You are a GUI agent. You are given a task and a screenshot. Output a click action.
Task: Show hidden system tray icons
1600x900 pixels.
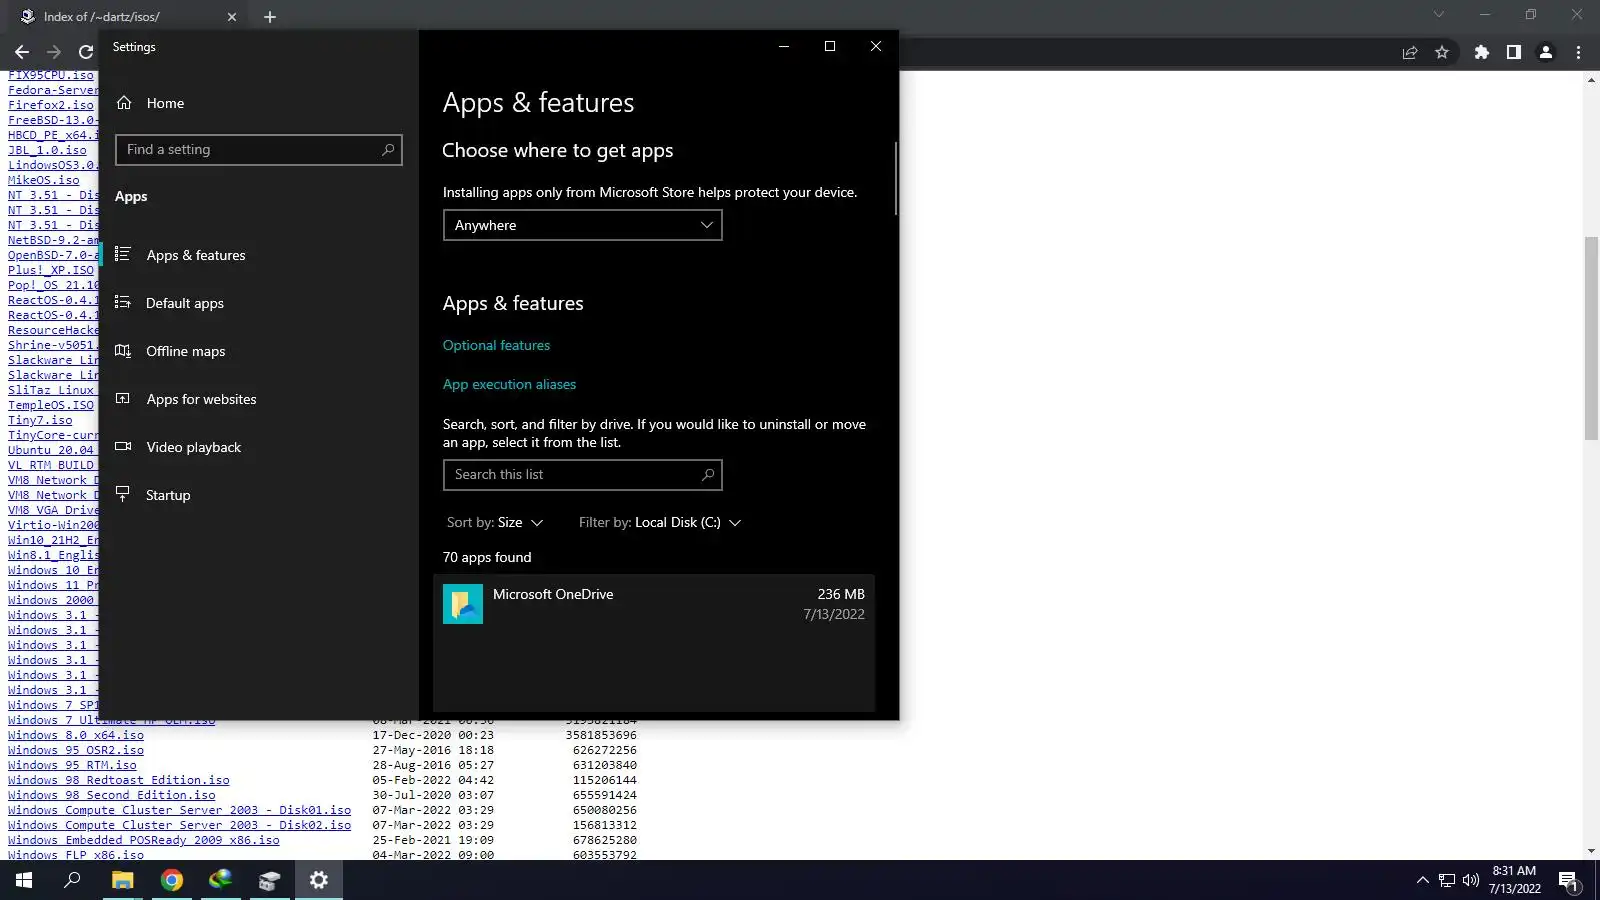point(1422,880)
